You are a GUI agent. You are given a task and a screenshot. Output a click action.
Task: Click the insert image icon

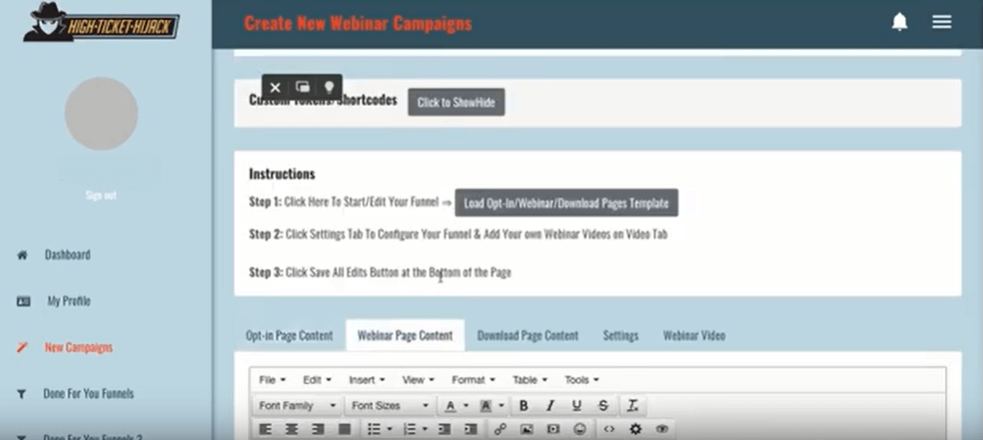[x=527, y=429]
